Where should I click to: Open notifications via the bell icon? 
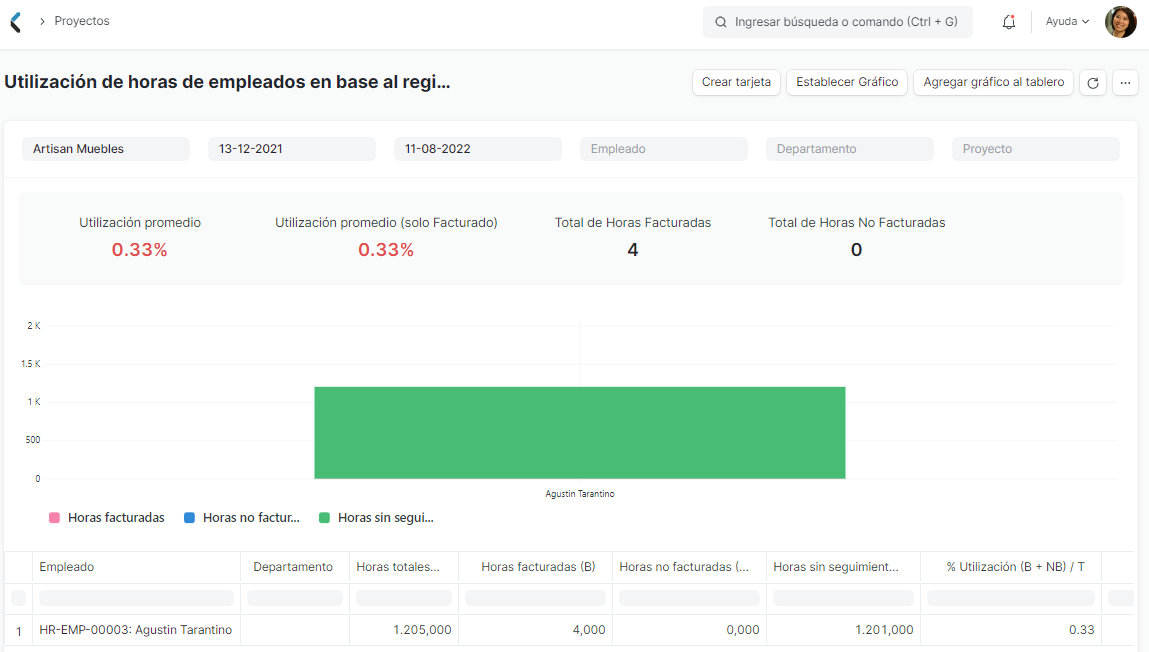pos(1008,21)
